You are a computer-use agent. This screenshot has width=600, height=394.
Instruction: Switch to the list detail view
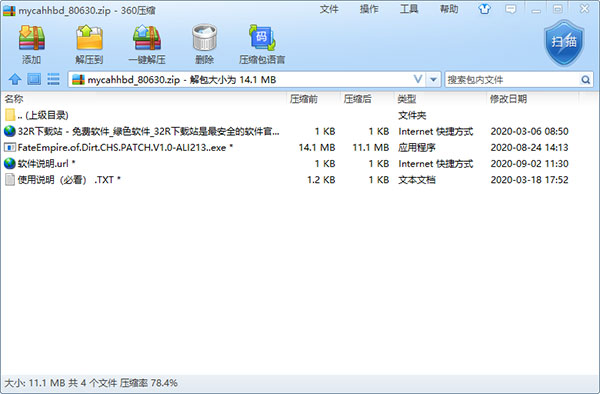point(53,80)
